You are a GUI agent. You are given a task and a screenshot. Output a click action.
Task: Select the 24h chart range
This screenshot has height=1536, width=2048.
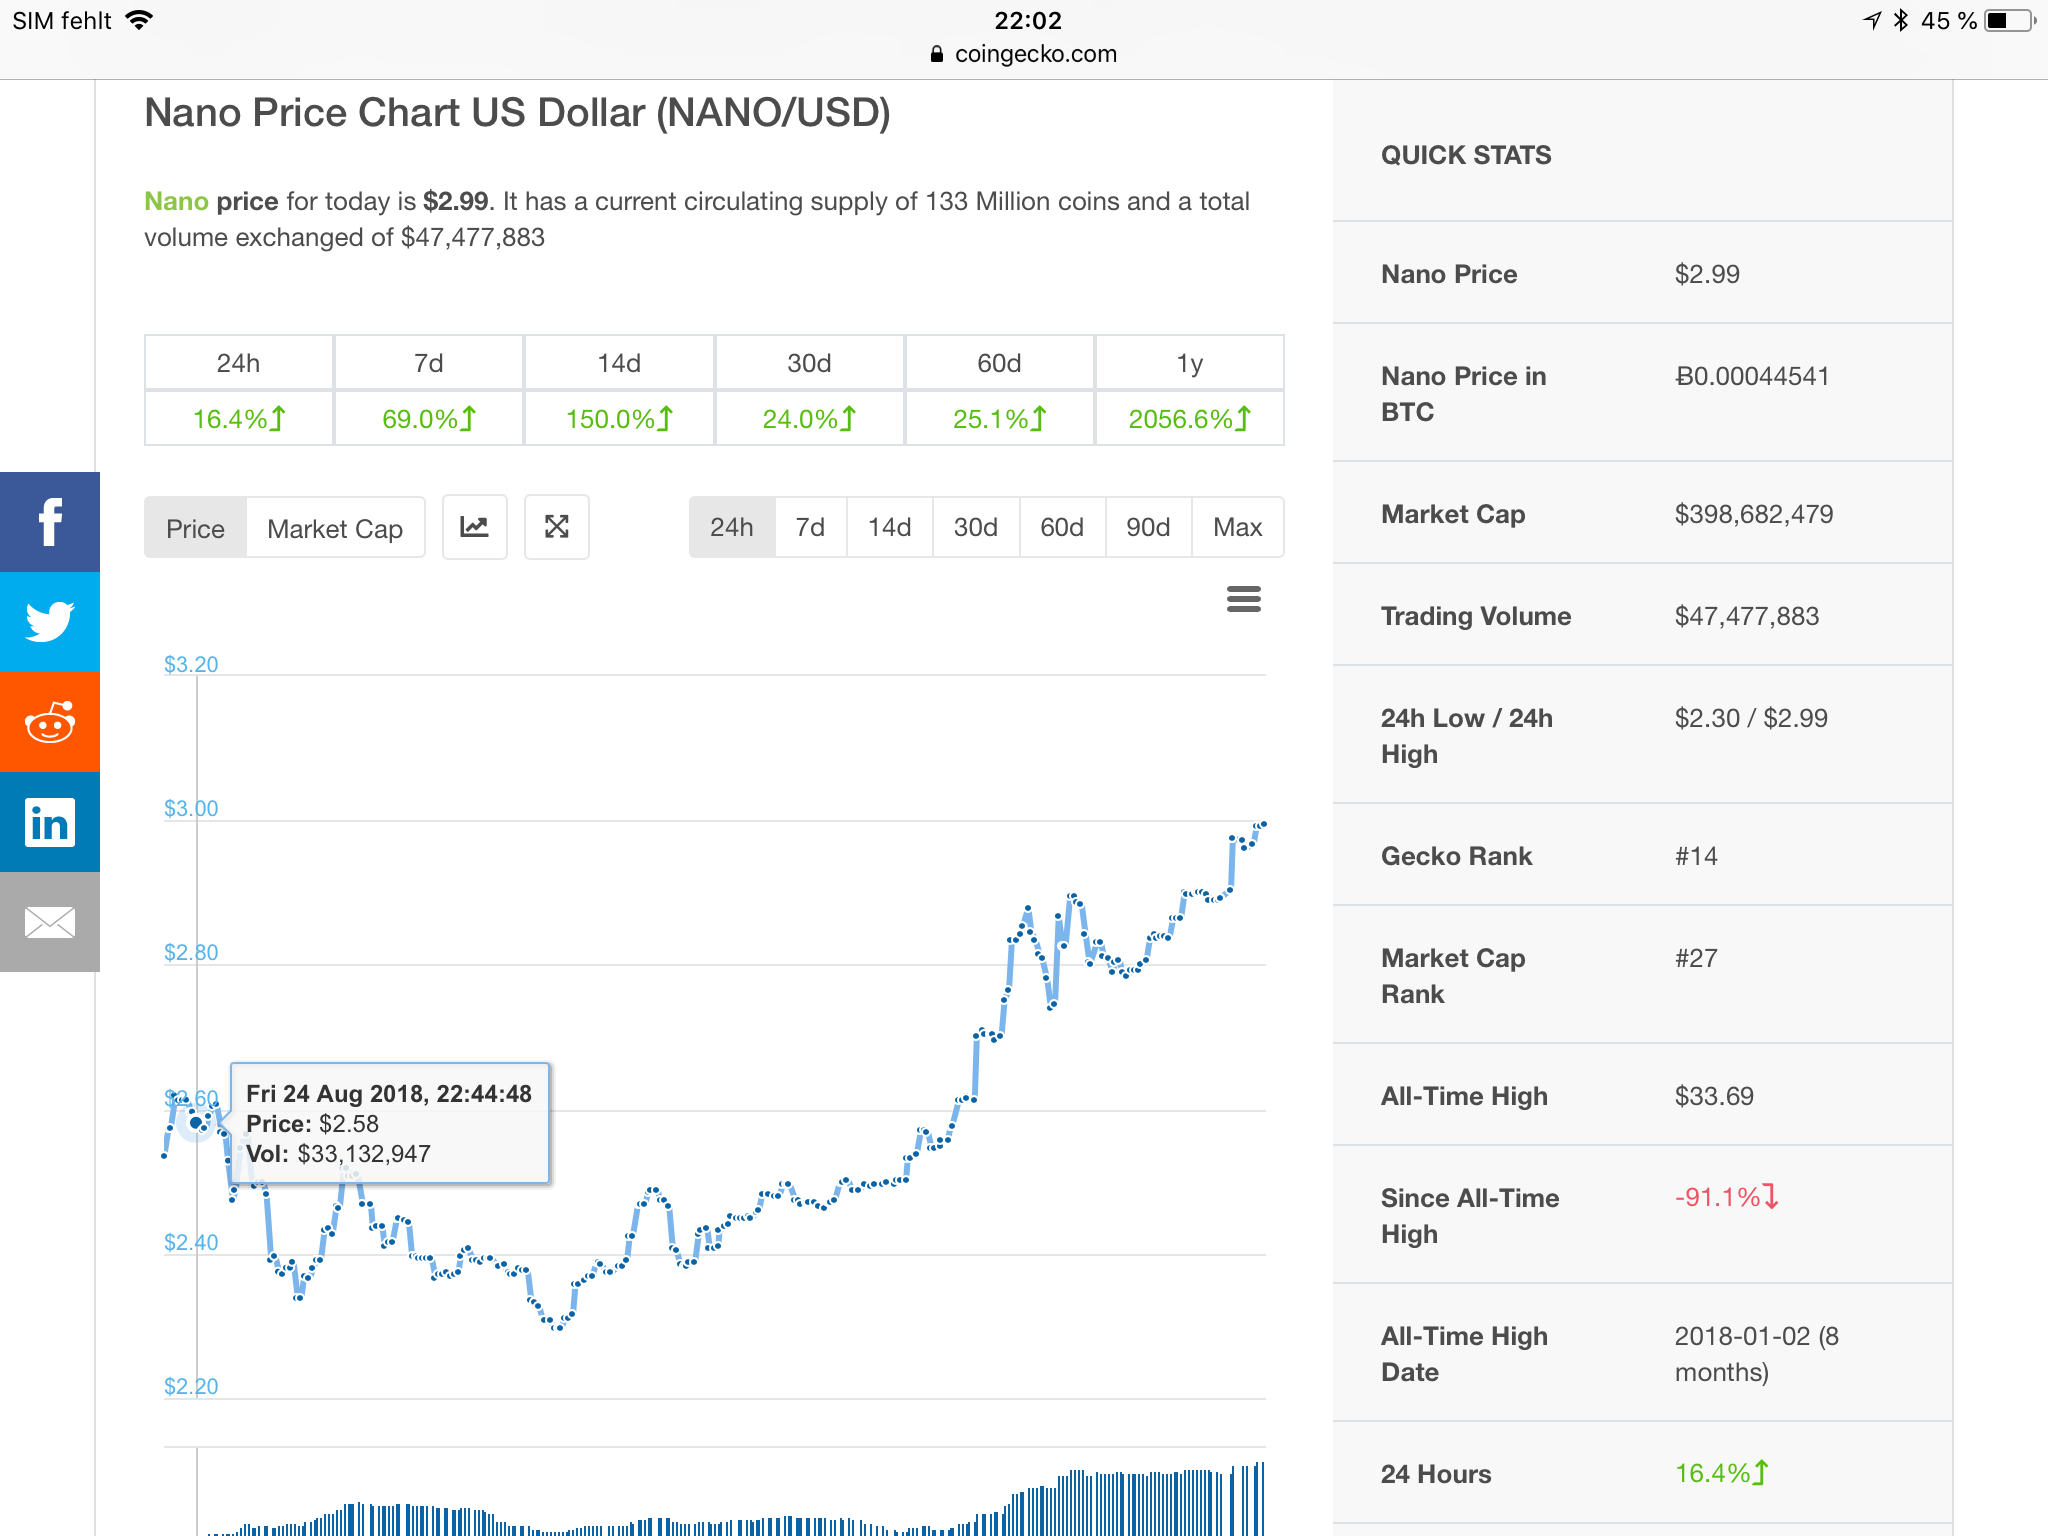[x=731, y=527]
